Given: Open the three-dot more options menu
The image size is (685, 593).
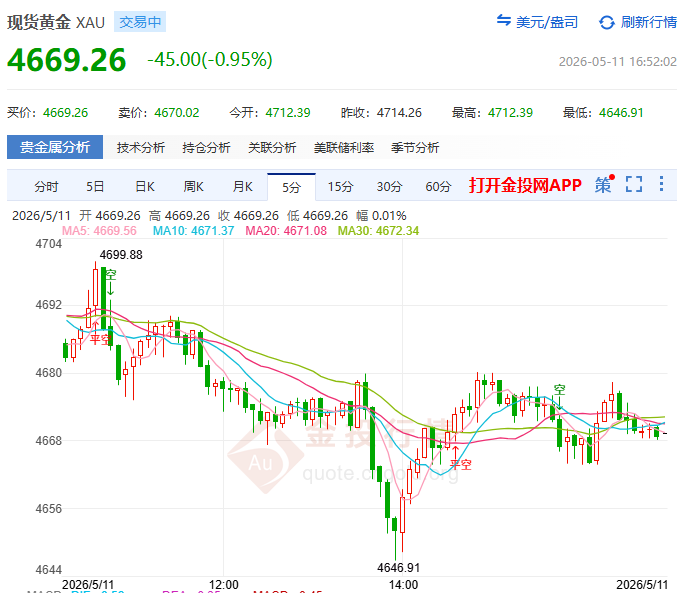Looking at the screenshot, I should coord(661,184).
